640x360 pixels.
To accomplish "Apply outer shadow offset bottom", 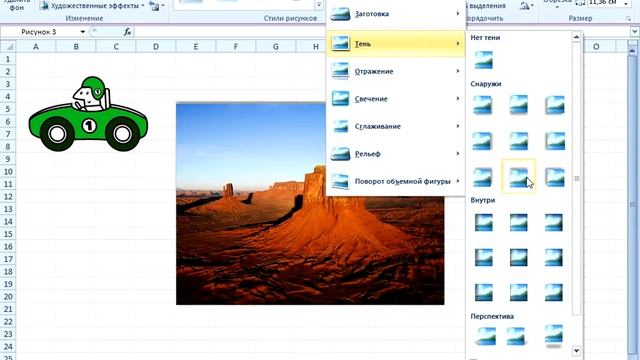I will tap(518, 104).
